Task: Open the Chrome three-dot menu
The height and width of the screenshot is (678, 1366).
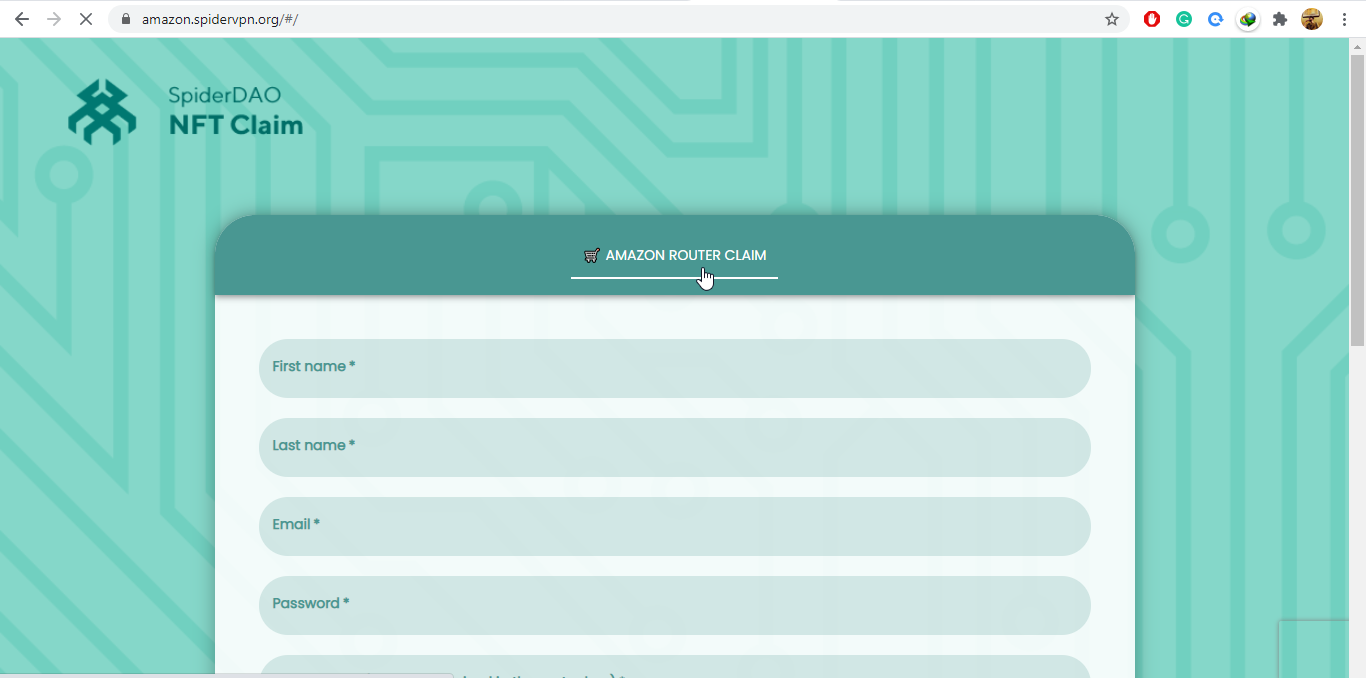Action: [x=1343, y=19]
